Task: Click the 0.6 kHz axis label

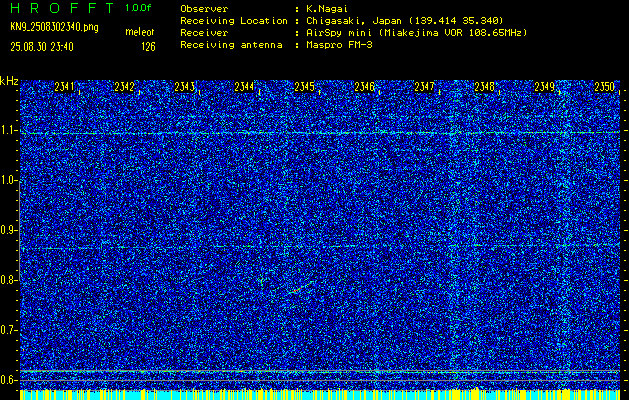Action: pos(8,380)
